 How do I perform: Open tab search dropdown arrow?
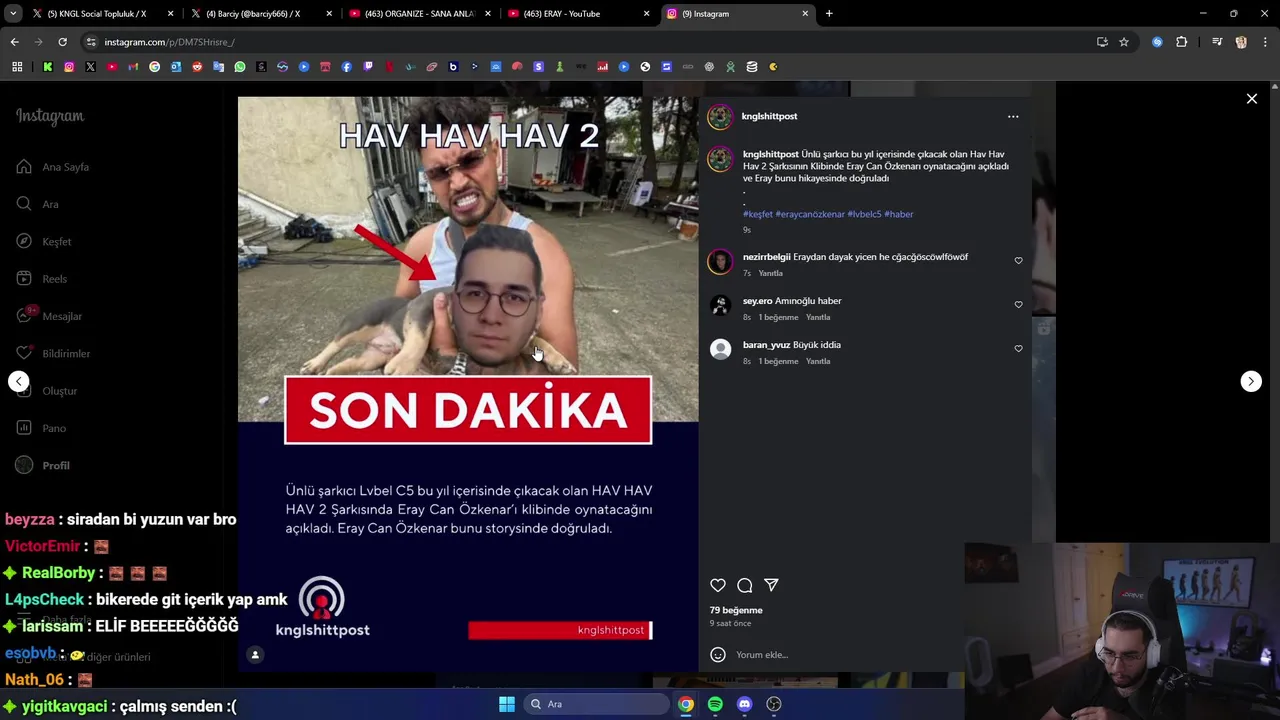[13, 14]
